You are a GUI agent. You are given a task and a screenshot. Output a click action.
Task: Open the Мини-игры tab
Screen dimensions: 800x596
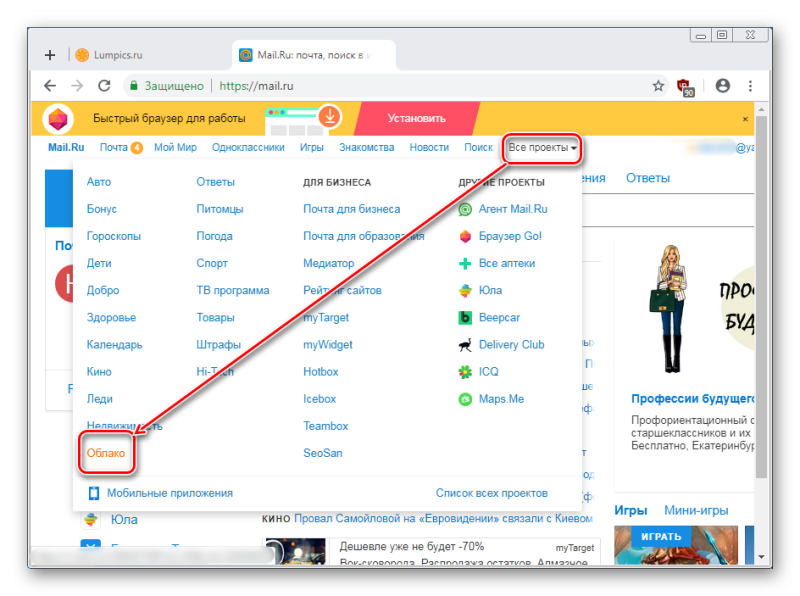[696, 510]
